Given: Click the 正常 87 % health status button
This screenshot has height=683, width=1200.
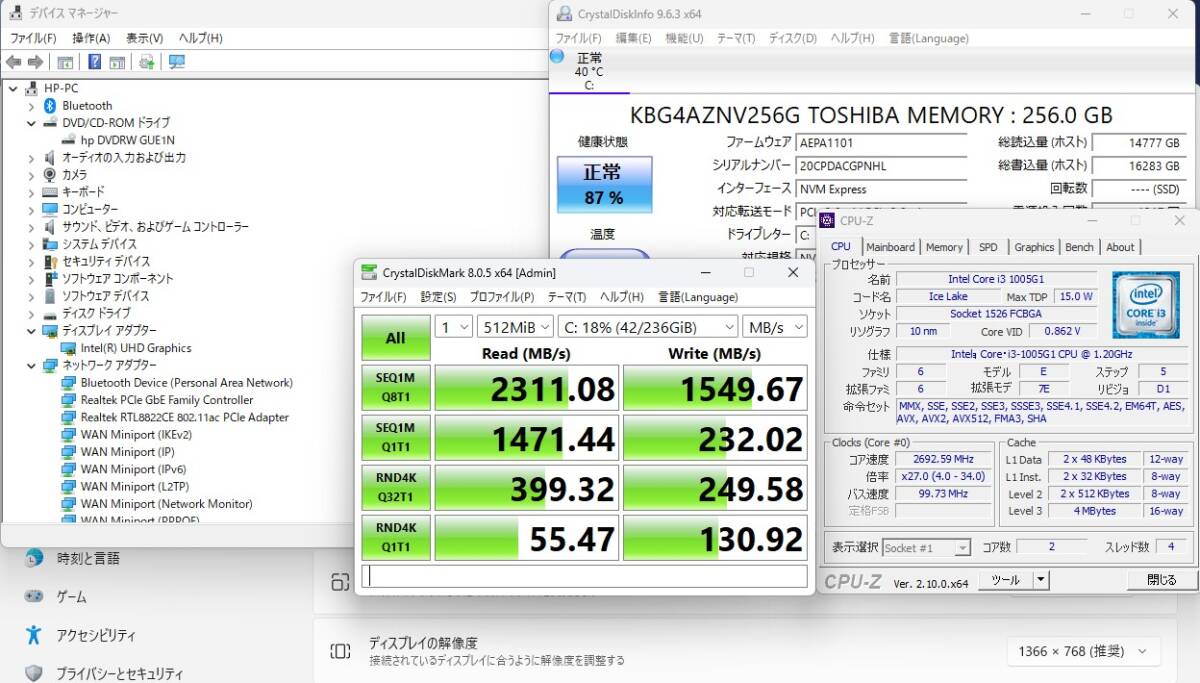Looking at the screenshot, I should tap(603, 184).
